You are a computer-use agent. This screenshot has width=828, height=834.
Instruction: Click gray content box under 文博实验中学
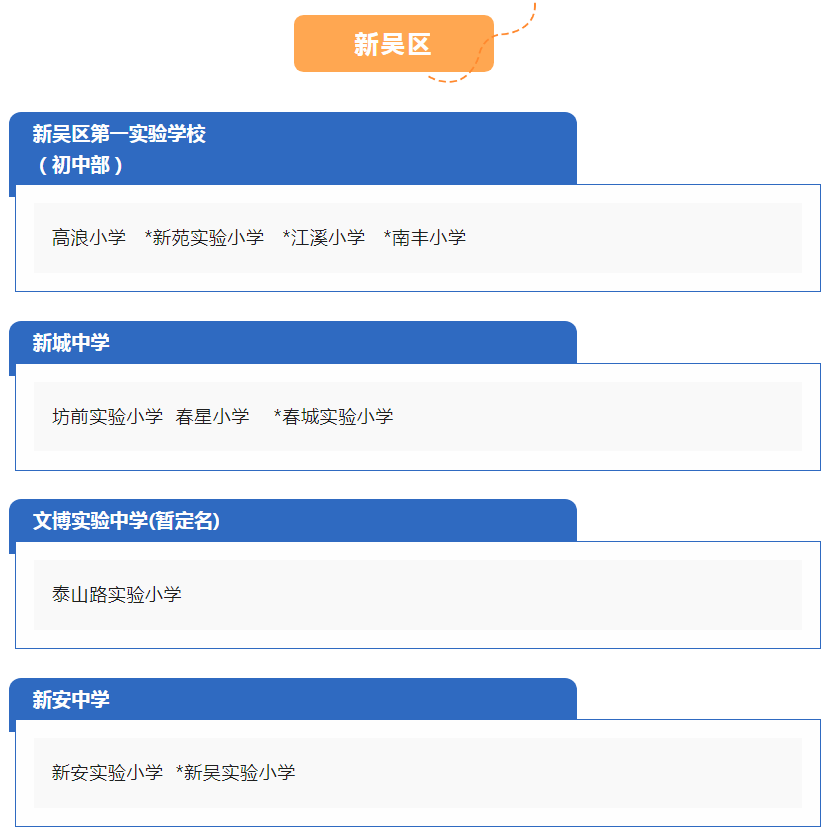pyautogui.click(x=418, y=595)
